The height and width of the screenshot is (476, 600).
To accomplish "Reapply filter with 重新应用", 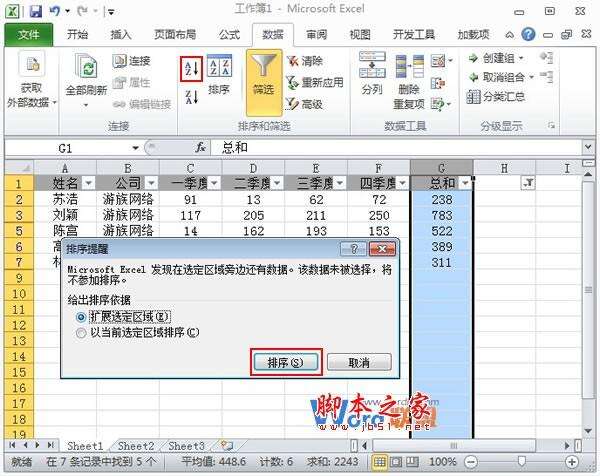I will [x=315, y=82].
